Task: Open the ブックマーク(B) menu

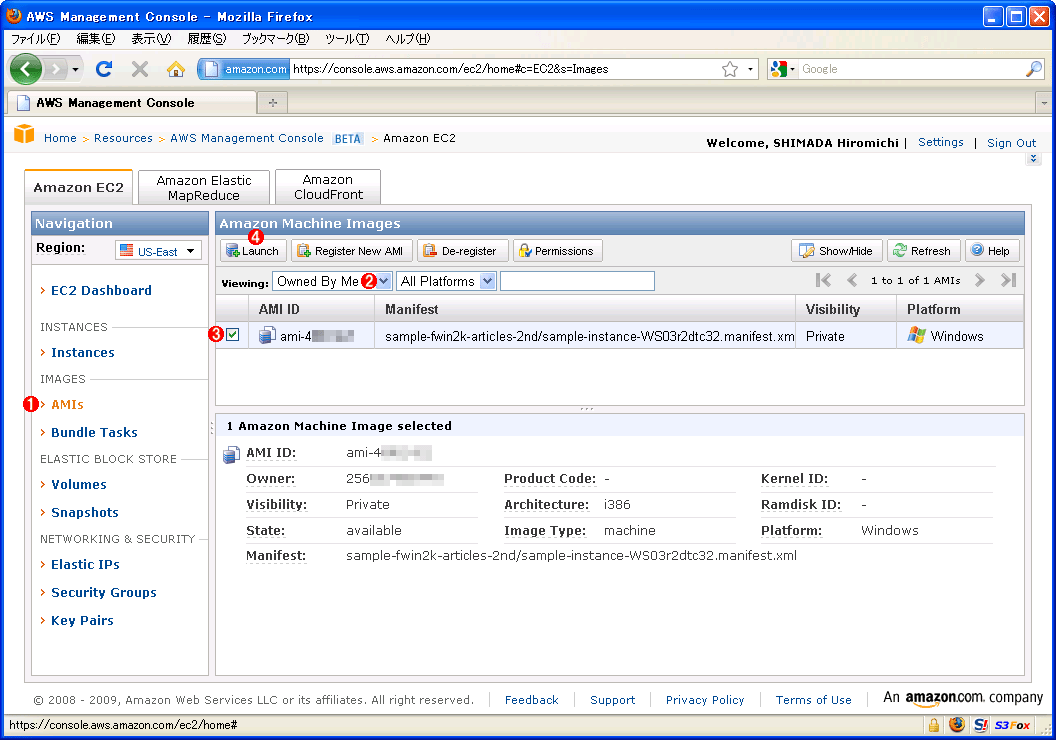Action: pyautogui.click(x=275, y=39)
